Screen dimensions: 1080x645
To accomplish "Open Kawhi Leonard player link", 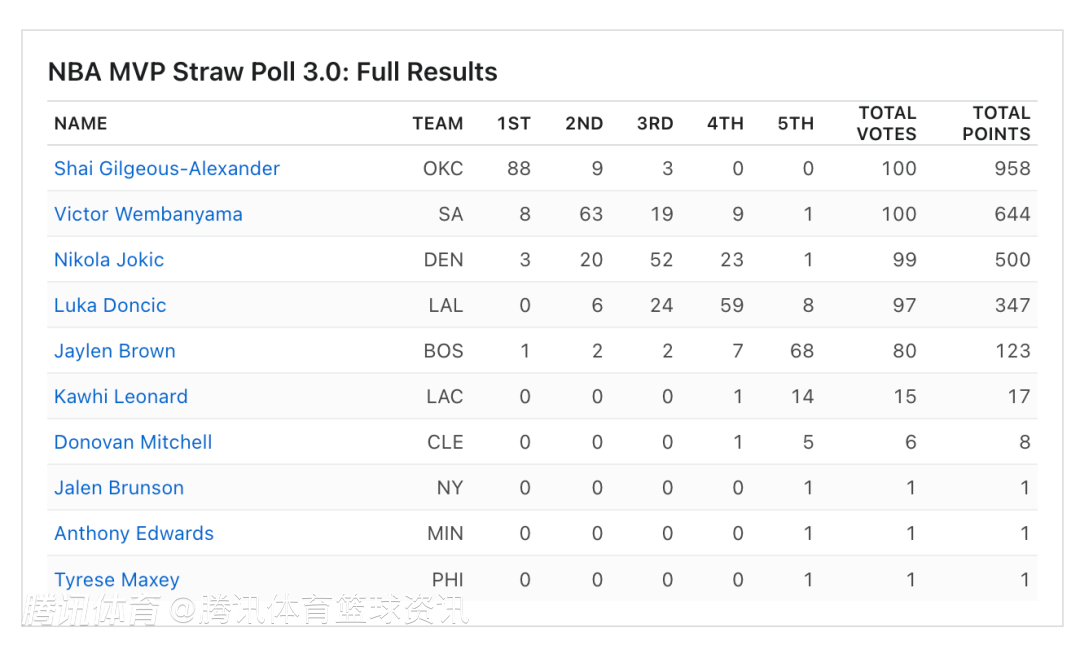I will pyautogui.click(x=121, y=397).
